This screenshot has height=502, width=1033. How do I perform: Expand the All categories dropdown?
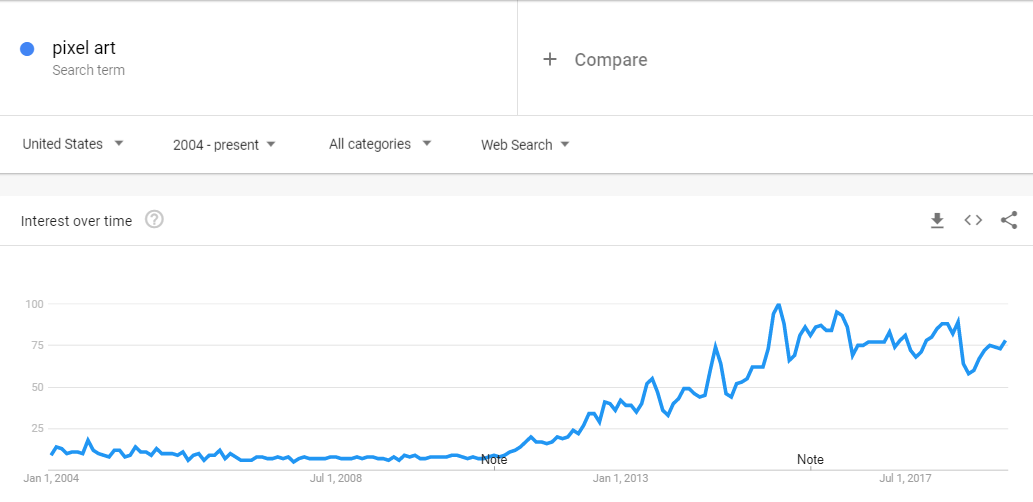tap(380, 144)
